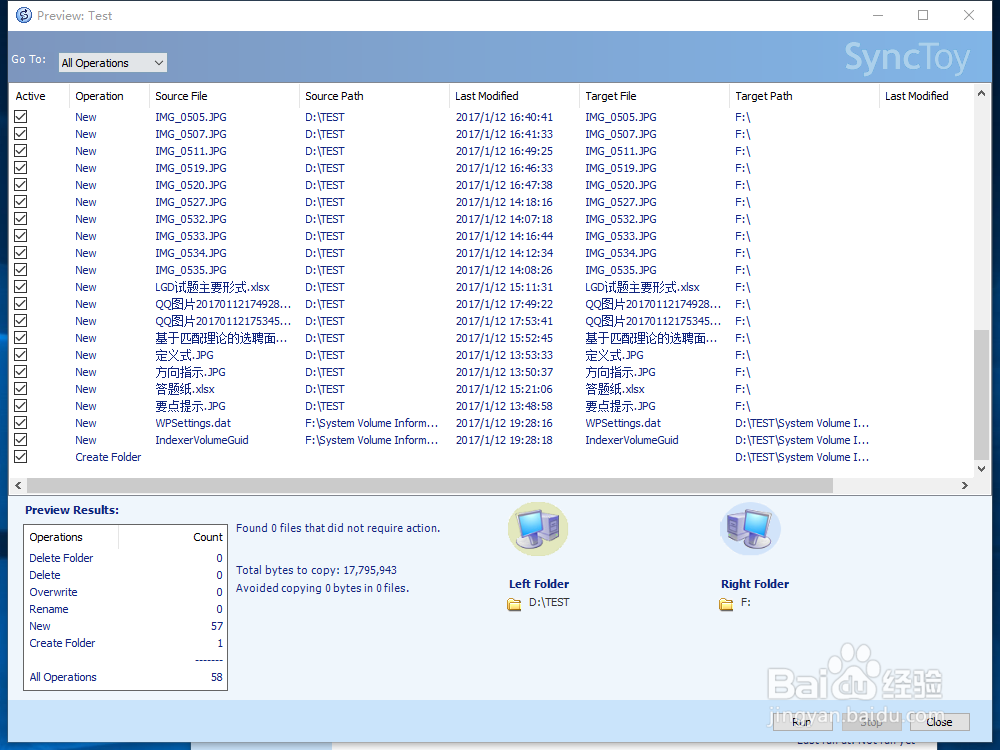Click Total bytes to copy text

316,570
